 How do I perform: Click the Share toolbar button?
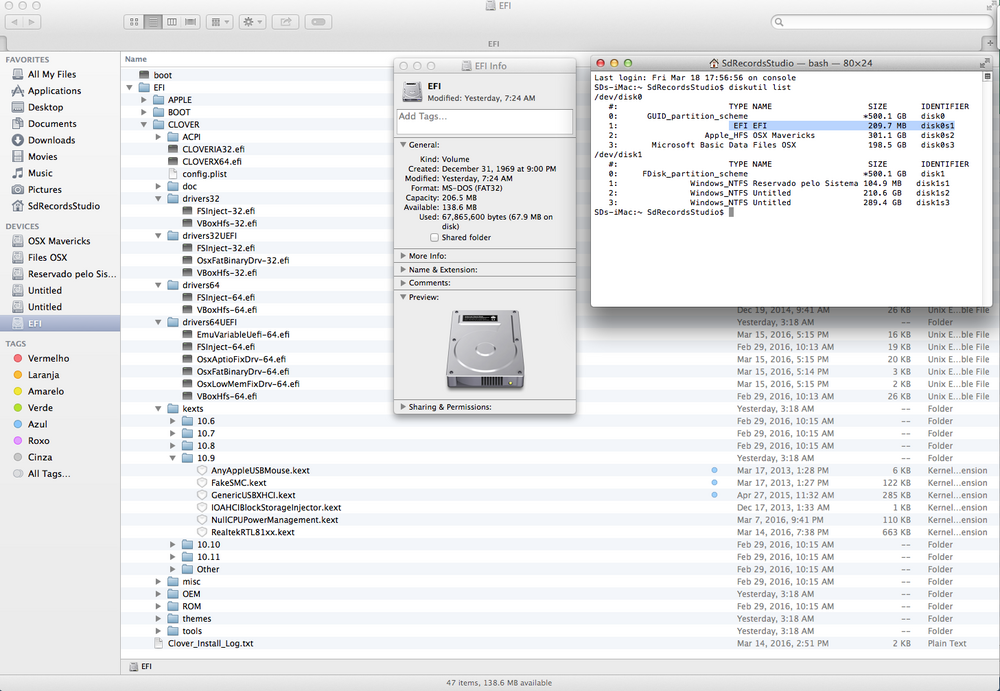point(285,21)
